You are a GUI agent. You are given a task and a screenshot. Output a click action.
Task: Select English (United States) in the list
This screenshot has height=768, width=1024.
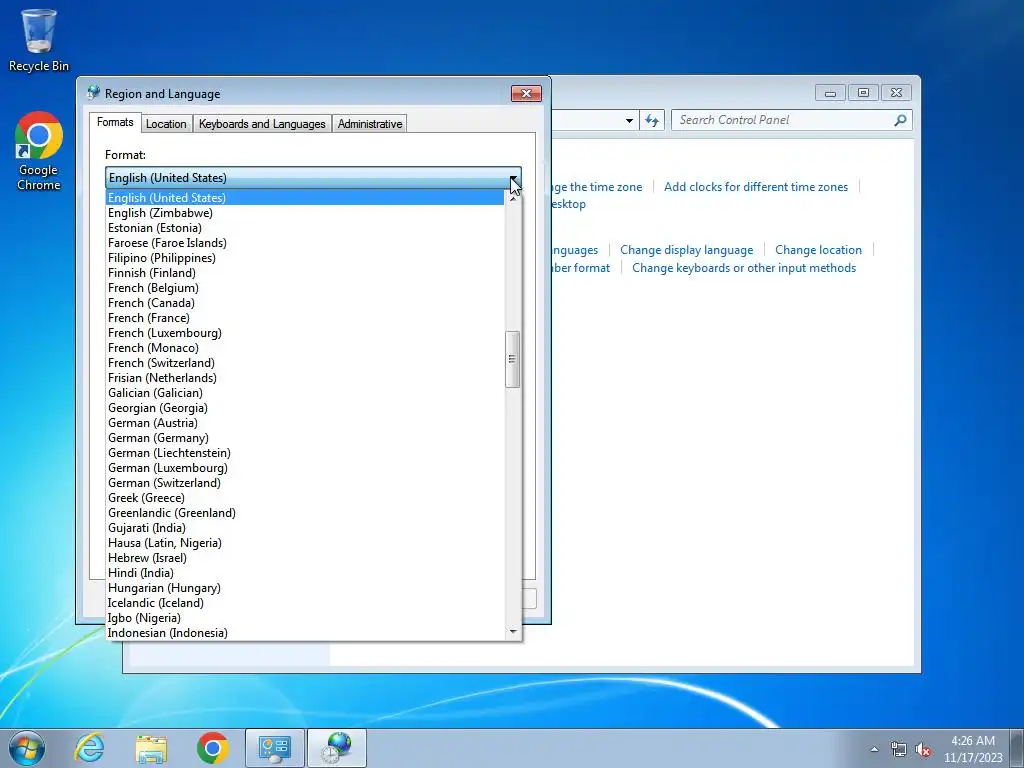(x=305, y=197)
